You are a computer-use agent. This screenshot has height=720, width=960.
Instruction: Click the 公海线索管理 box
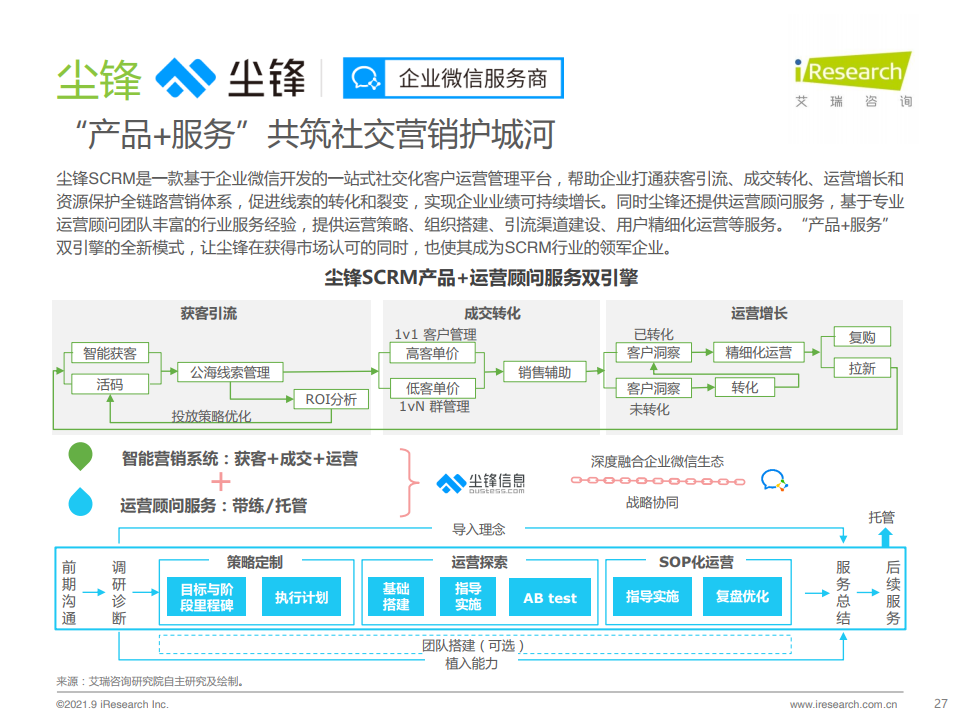coord(230,372)
